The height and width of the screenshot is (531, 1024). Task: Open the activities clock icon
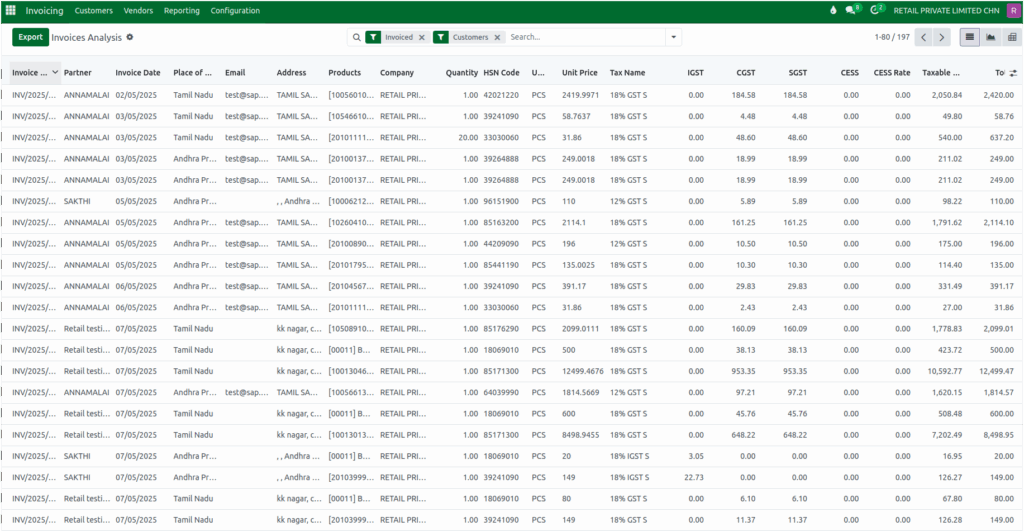pyautogui.click(x=876, y=10)
